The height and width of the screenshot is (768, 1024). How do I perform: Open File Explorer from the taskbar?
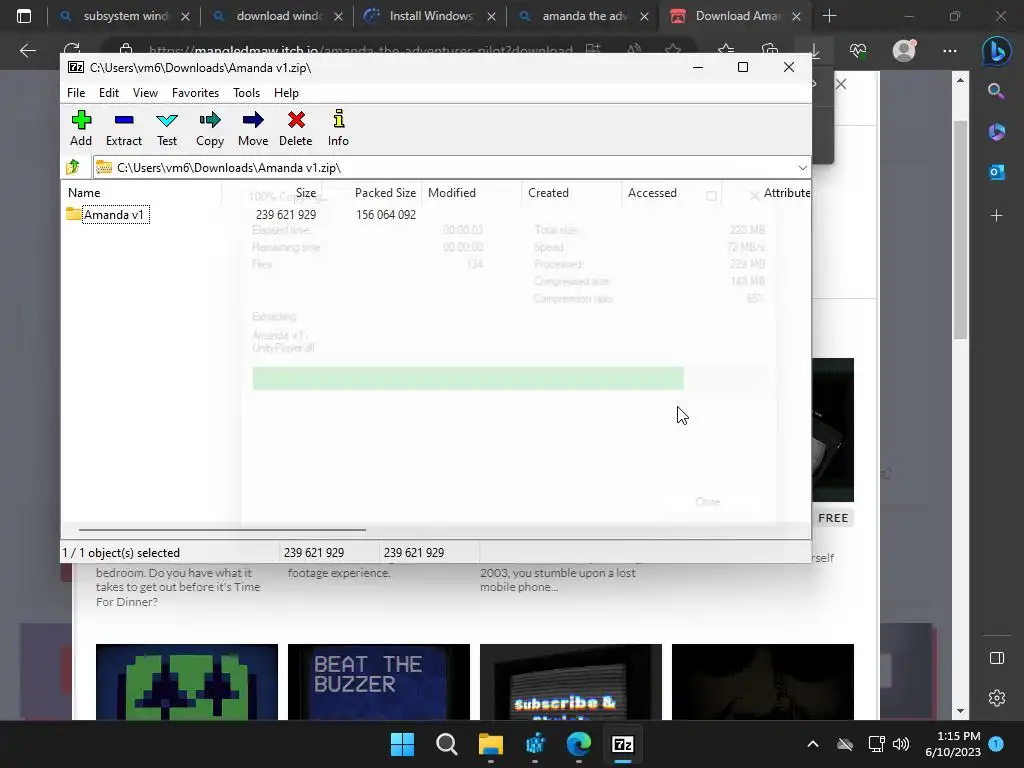click(x=490, y=744)
